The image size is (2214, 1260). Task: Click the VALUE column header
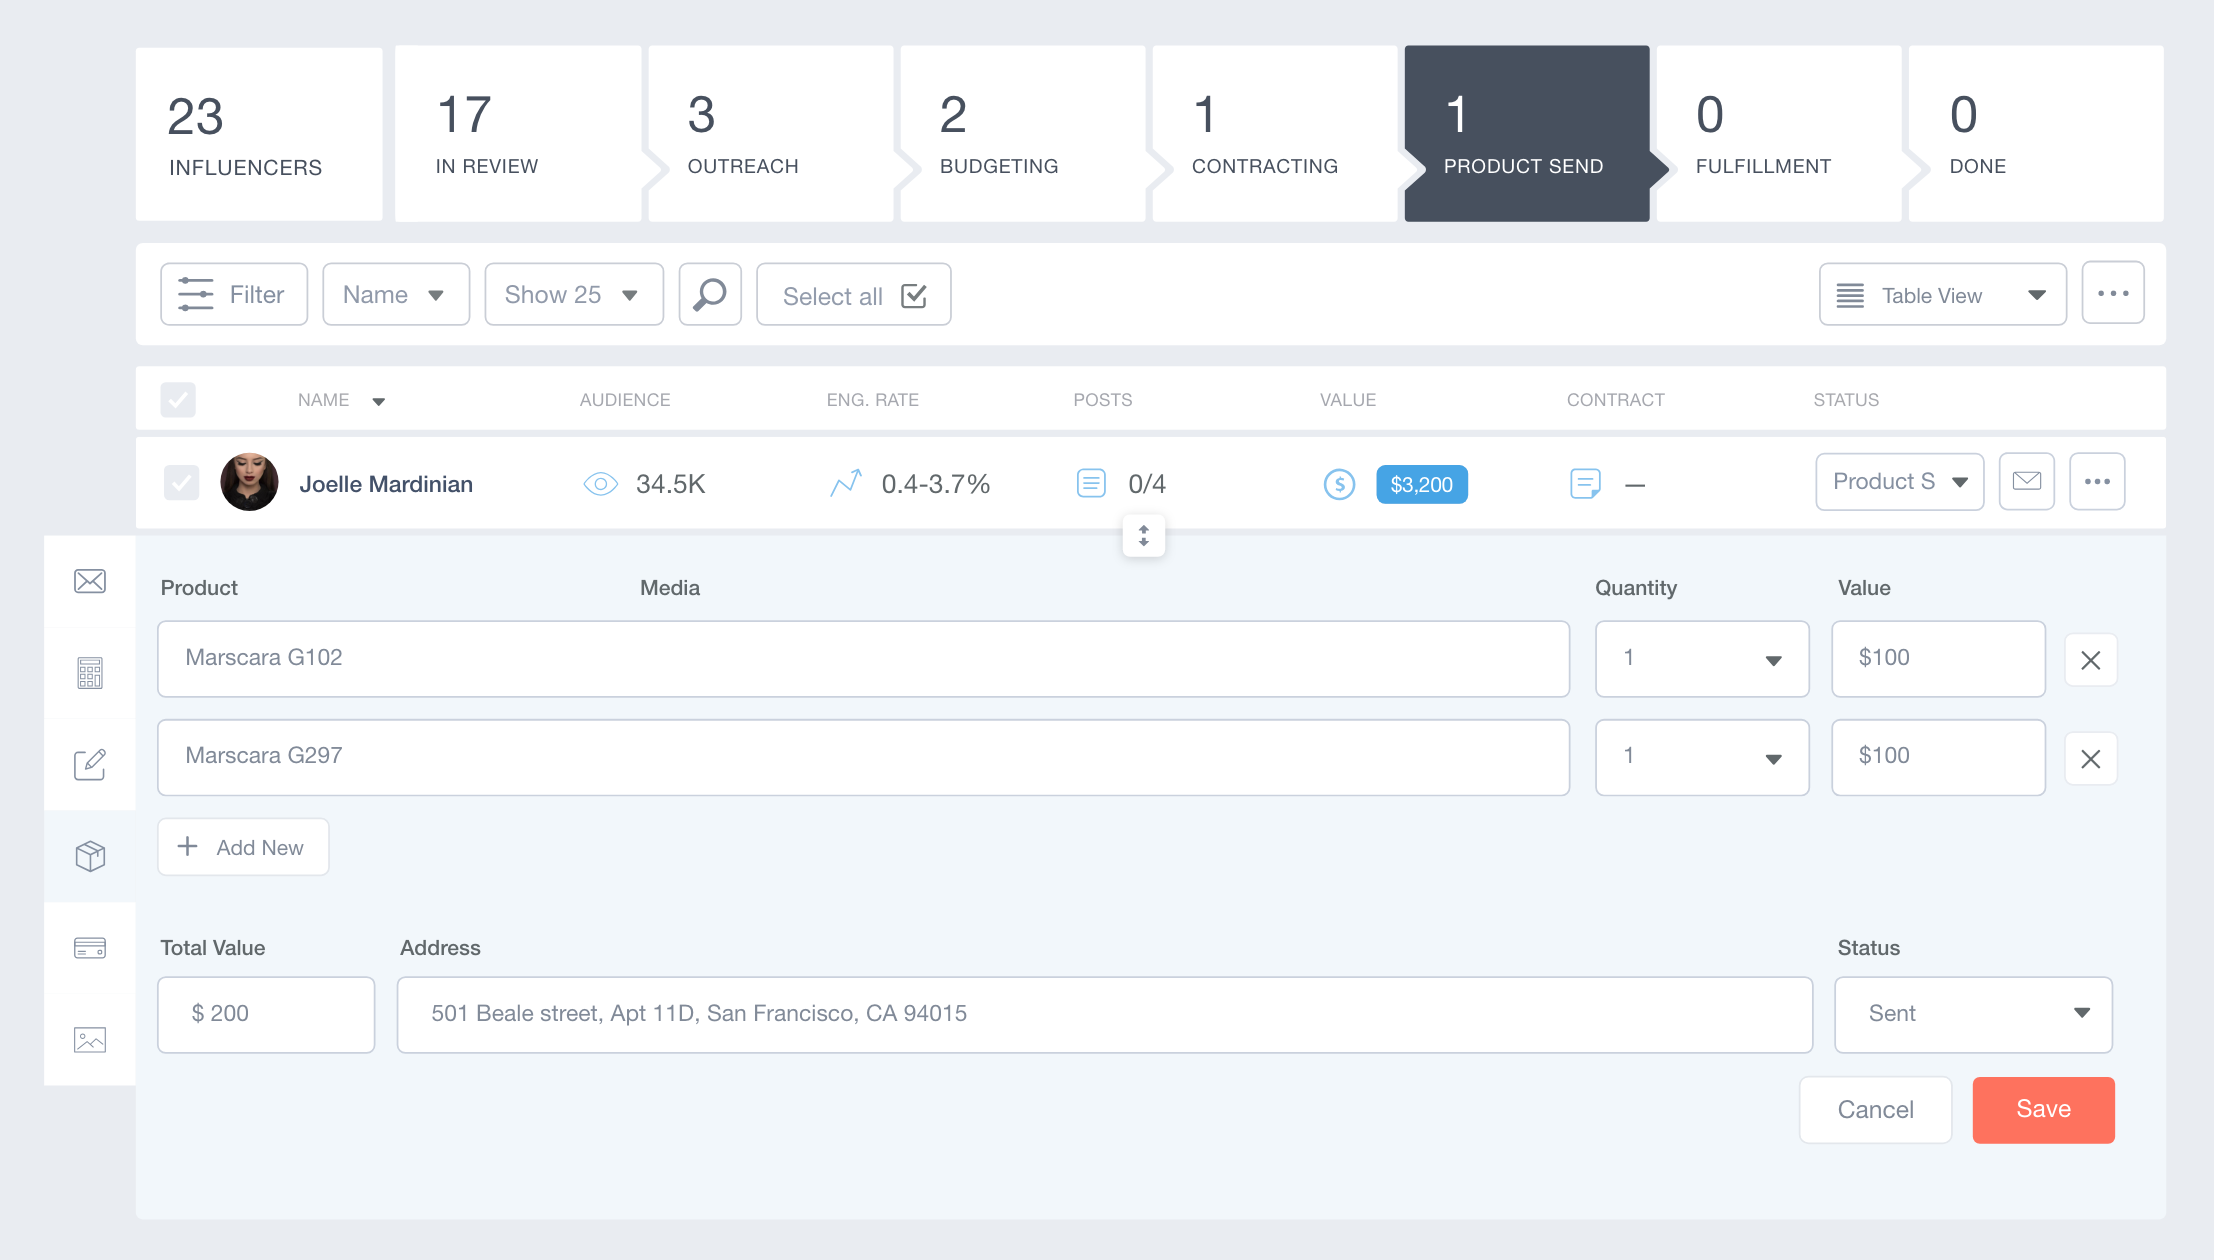coord(1348,400)
